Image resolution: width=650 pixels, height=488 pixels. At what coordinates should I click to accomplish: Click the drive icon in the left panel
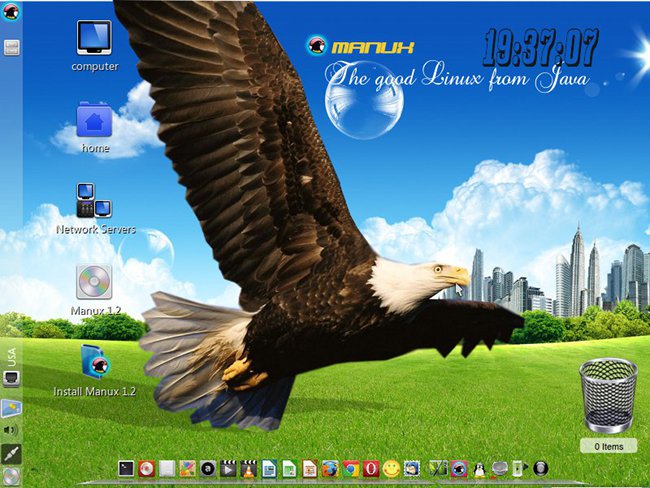click(11, 47)
